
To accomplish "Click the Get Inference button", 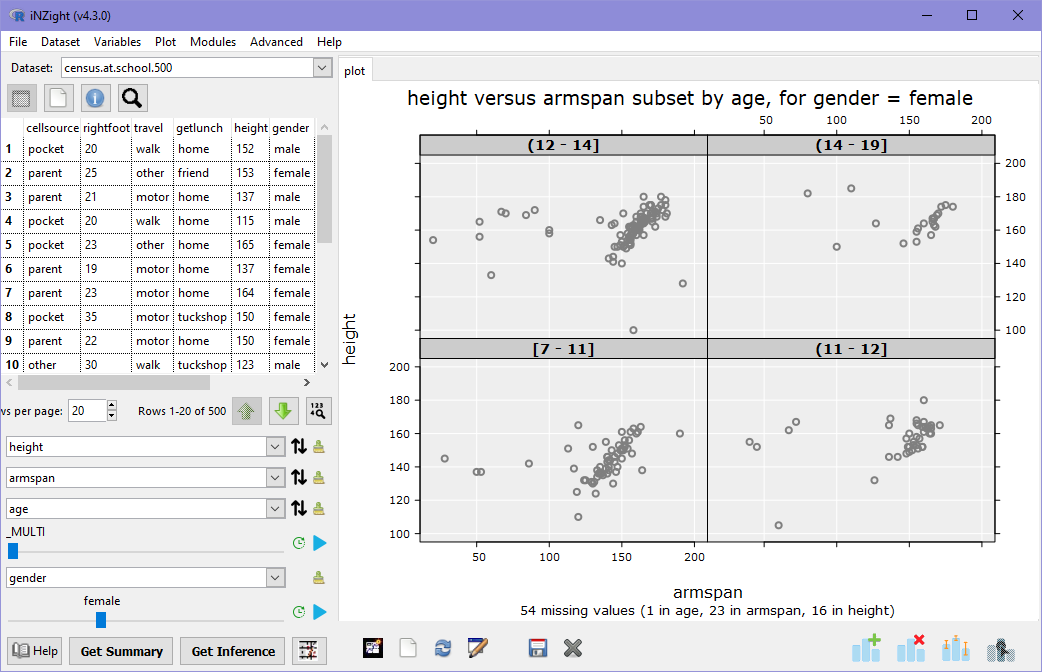I will [x=232, y=651].
